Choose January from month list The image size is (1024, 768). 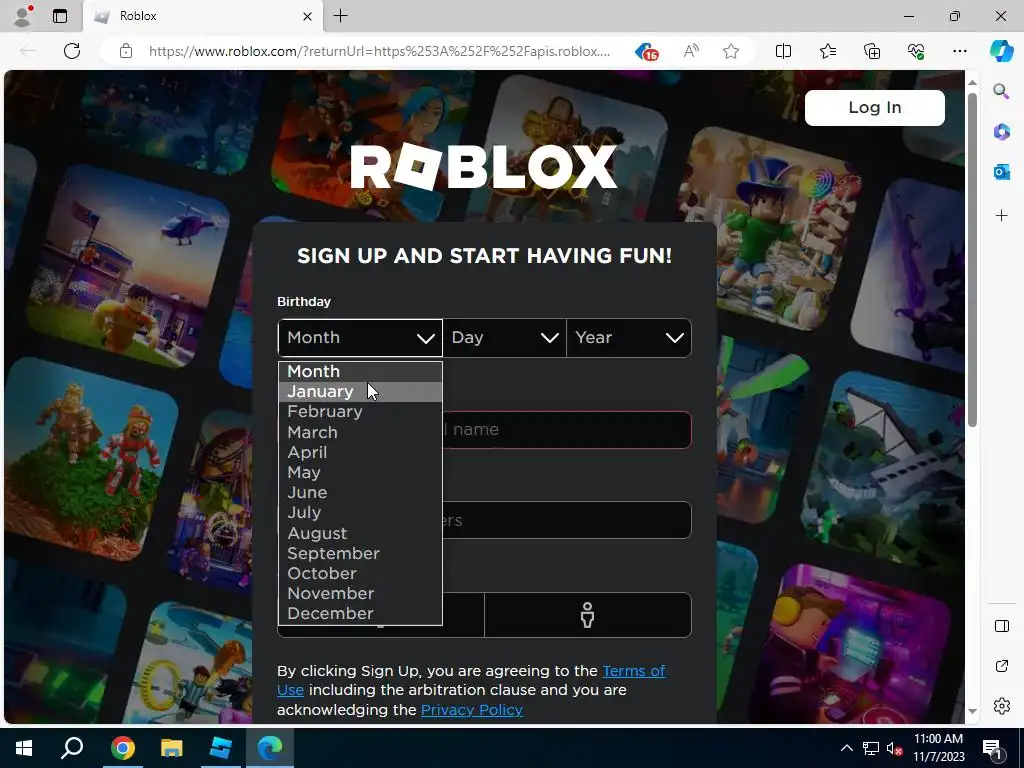tap(360, 392)
